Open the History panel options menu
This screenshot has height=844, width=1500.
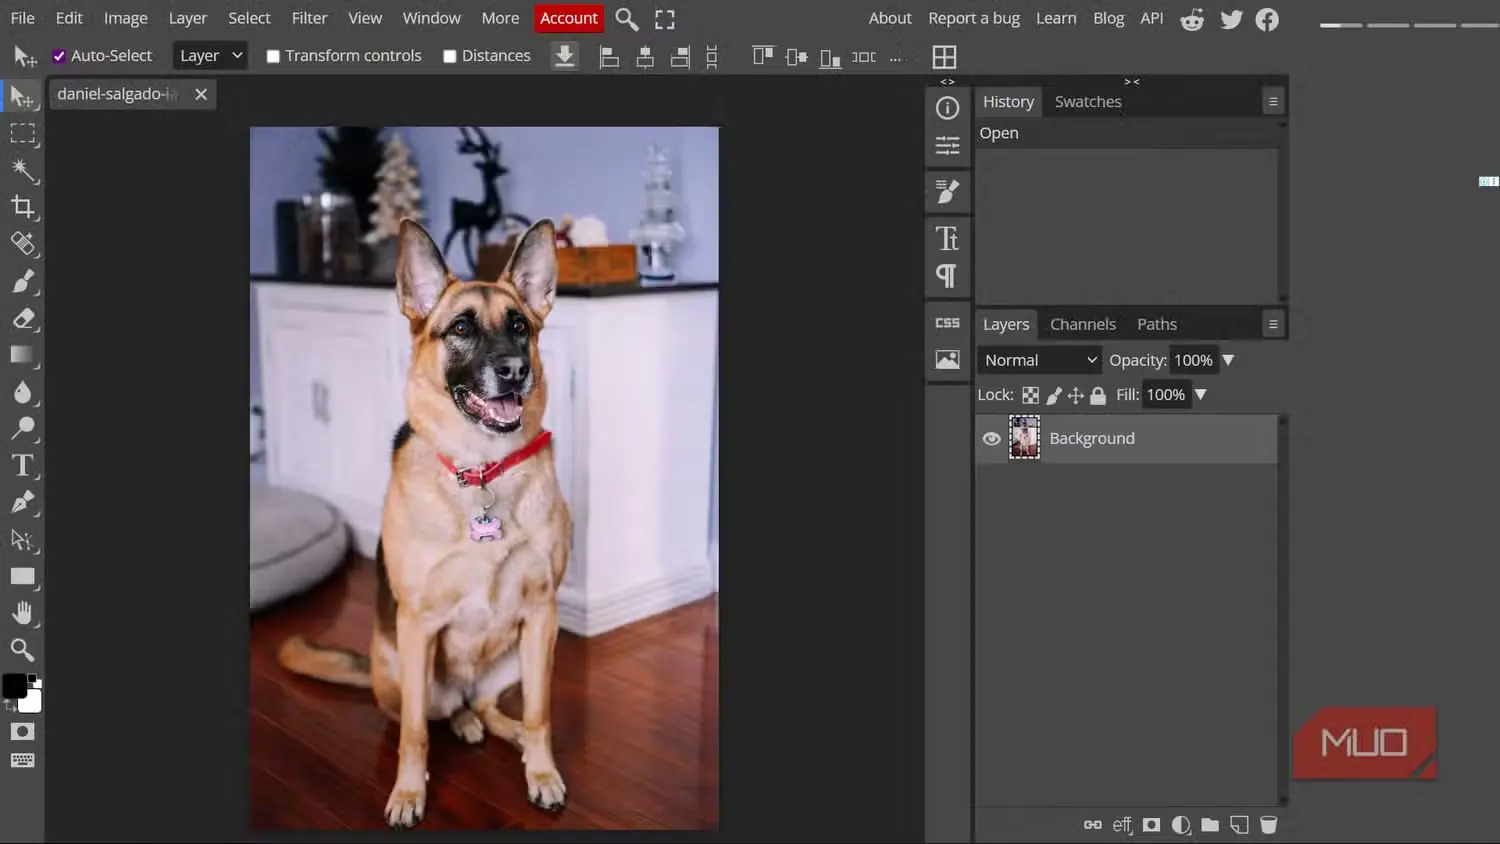coord(1273,101)
